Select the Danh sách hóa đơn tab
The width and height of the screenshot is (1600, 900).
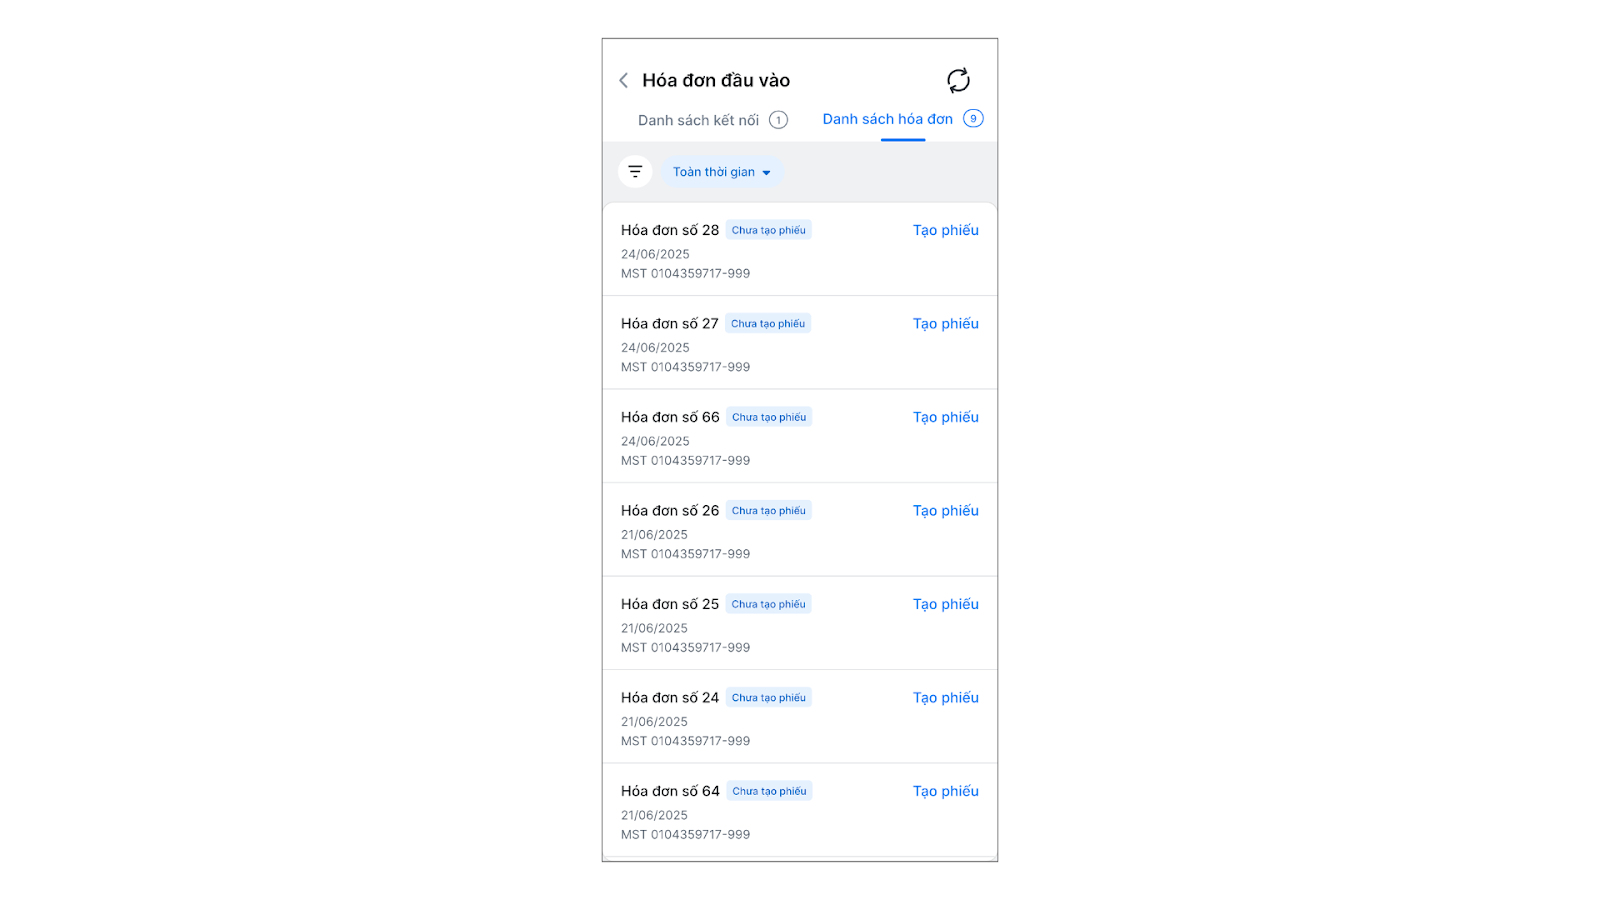(887, 119)
